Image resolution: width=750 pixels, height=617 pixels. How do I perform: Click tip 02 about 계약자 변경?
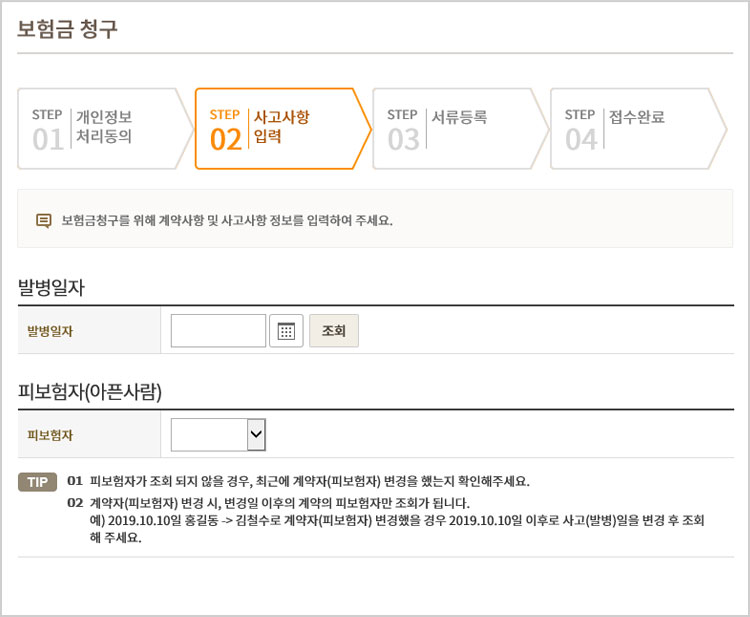pos(386,520)
